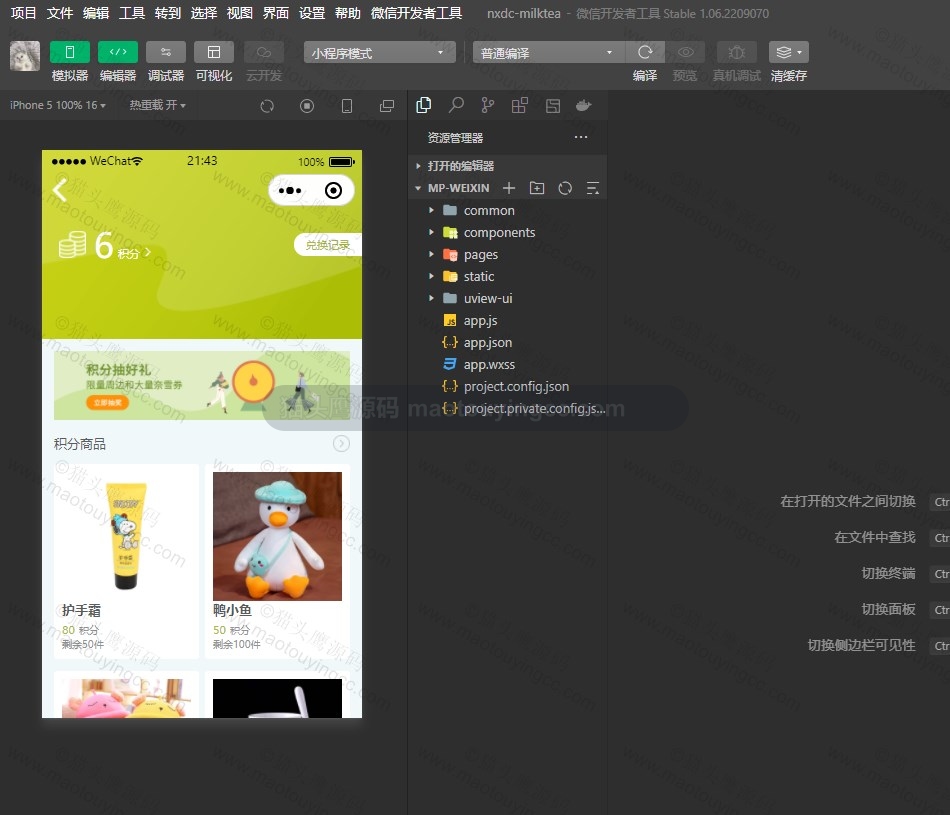Toggle the 编辑器 editor panel button

tap(118, 52)
